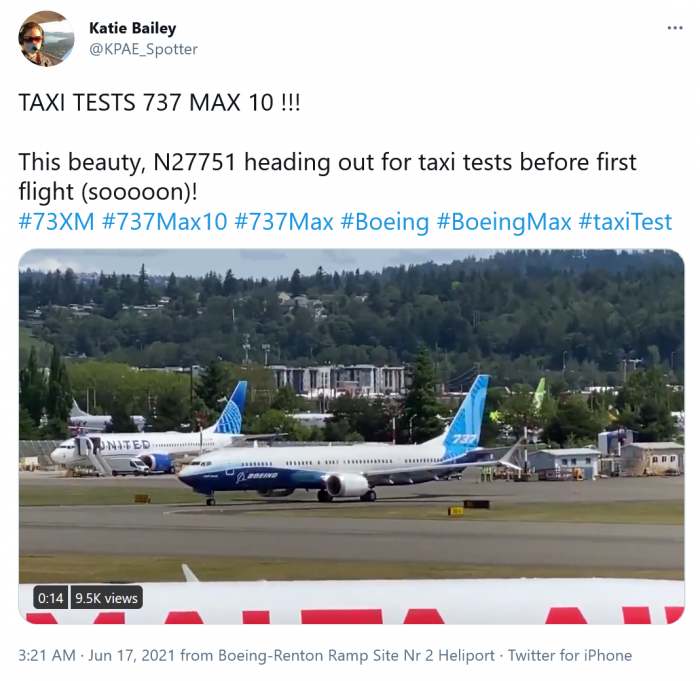Open the @KPAE_Spotter handle link
The height and width of the screenshot is (681, 700).
coord(143,49)
